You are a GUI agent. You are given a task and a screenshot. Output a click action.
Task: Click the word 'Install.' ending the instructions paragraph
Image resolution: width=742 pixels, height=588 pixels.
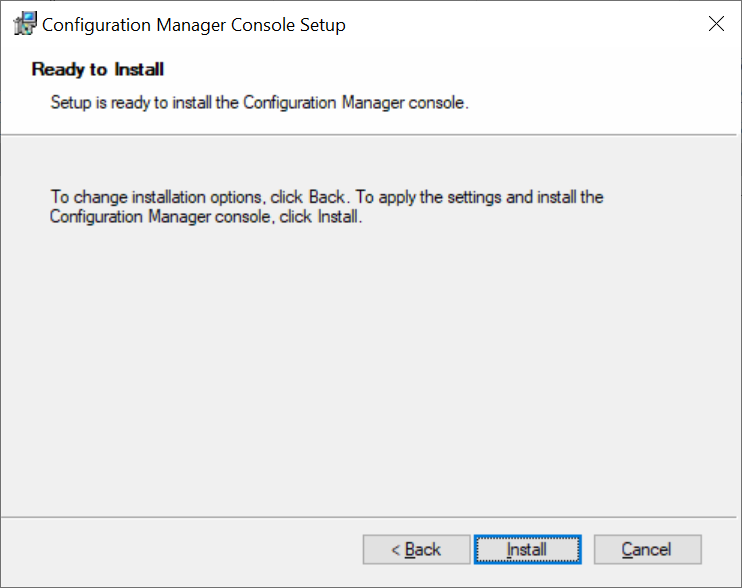(340, 217)
